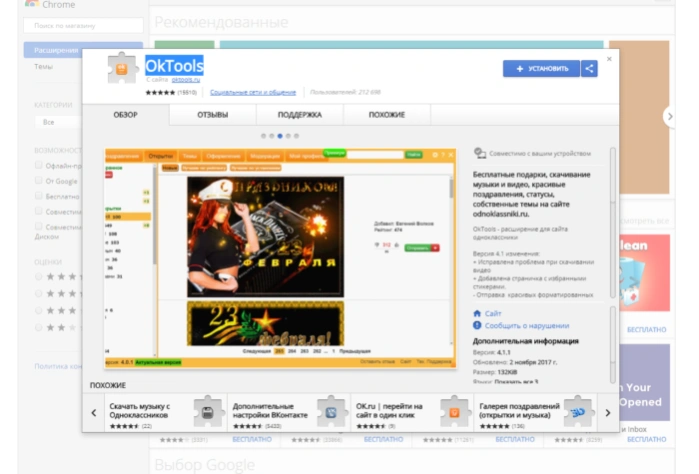Open Социальные сети и общение category link

pyautogui.click(x=253, y=92)
